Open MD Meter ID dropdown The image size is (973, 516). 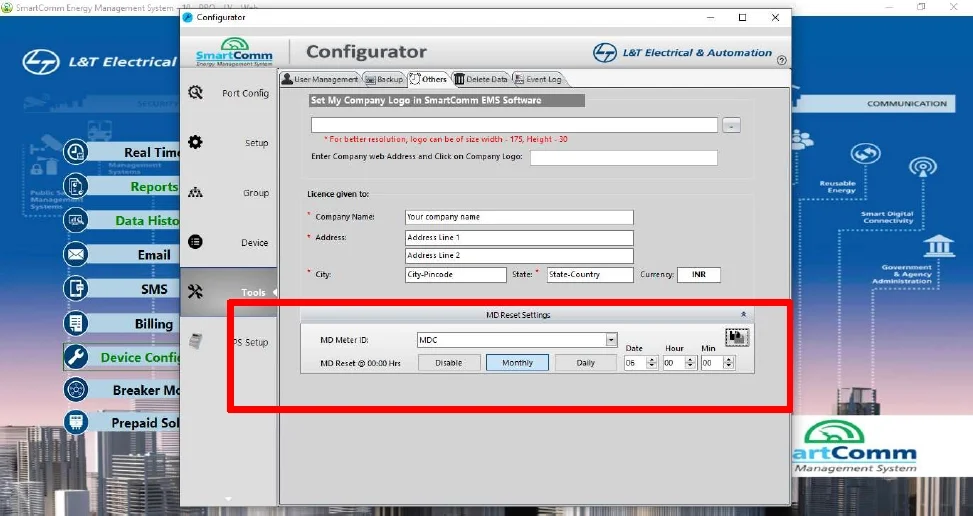pyautogui.click(x=611, y=340)
